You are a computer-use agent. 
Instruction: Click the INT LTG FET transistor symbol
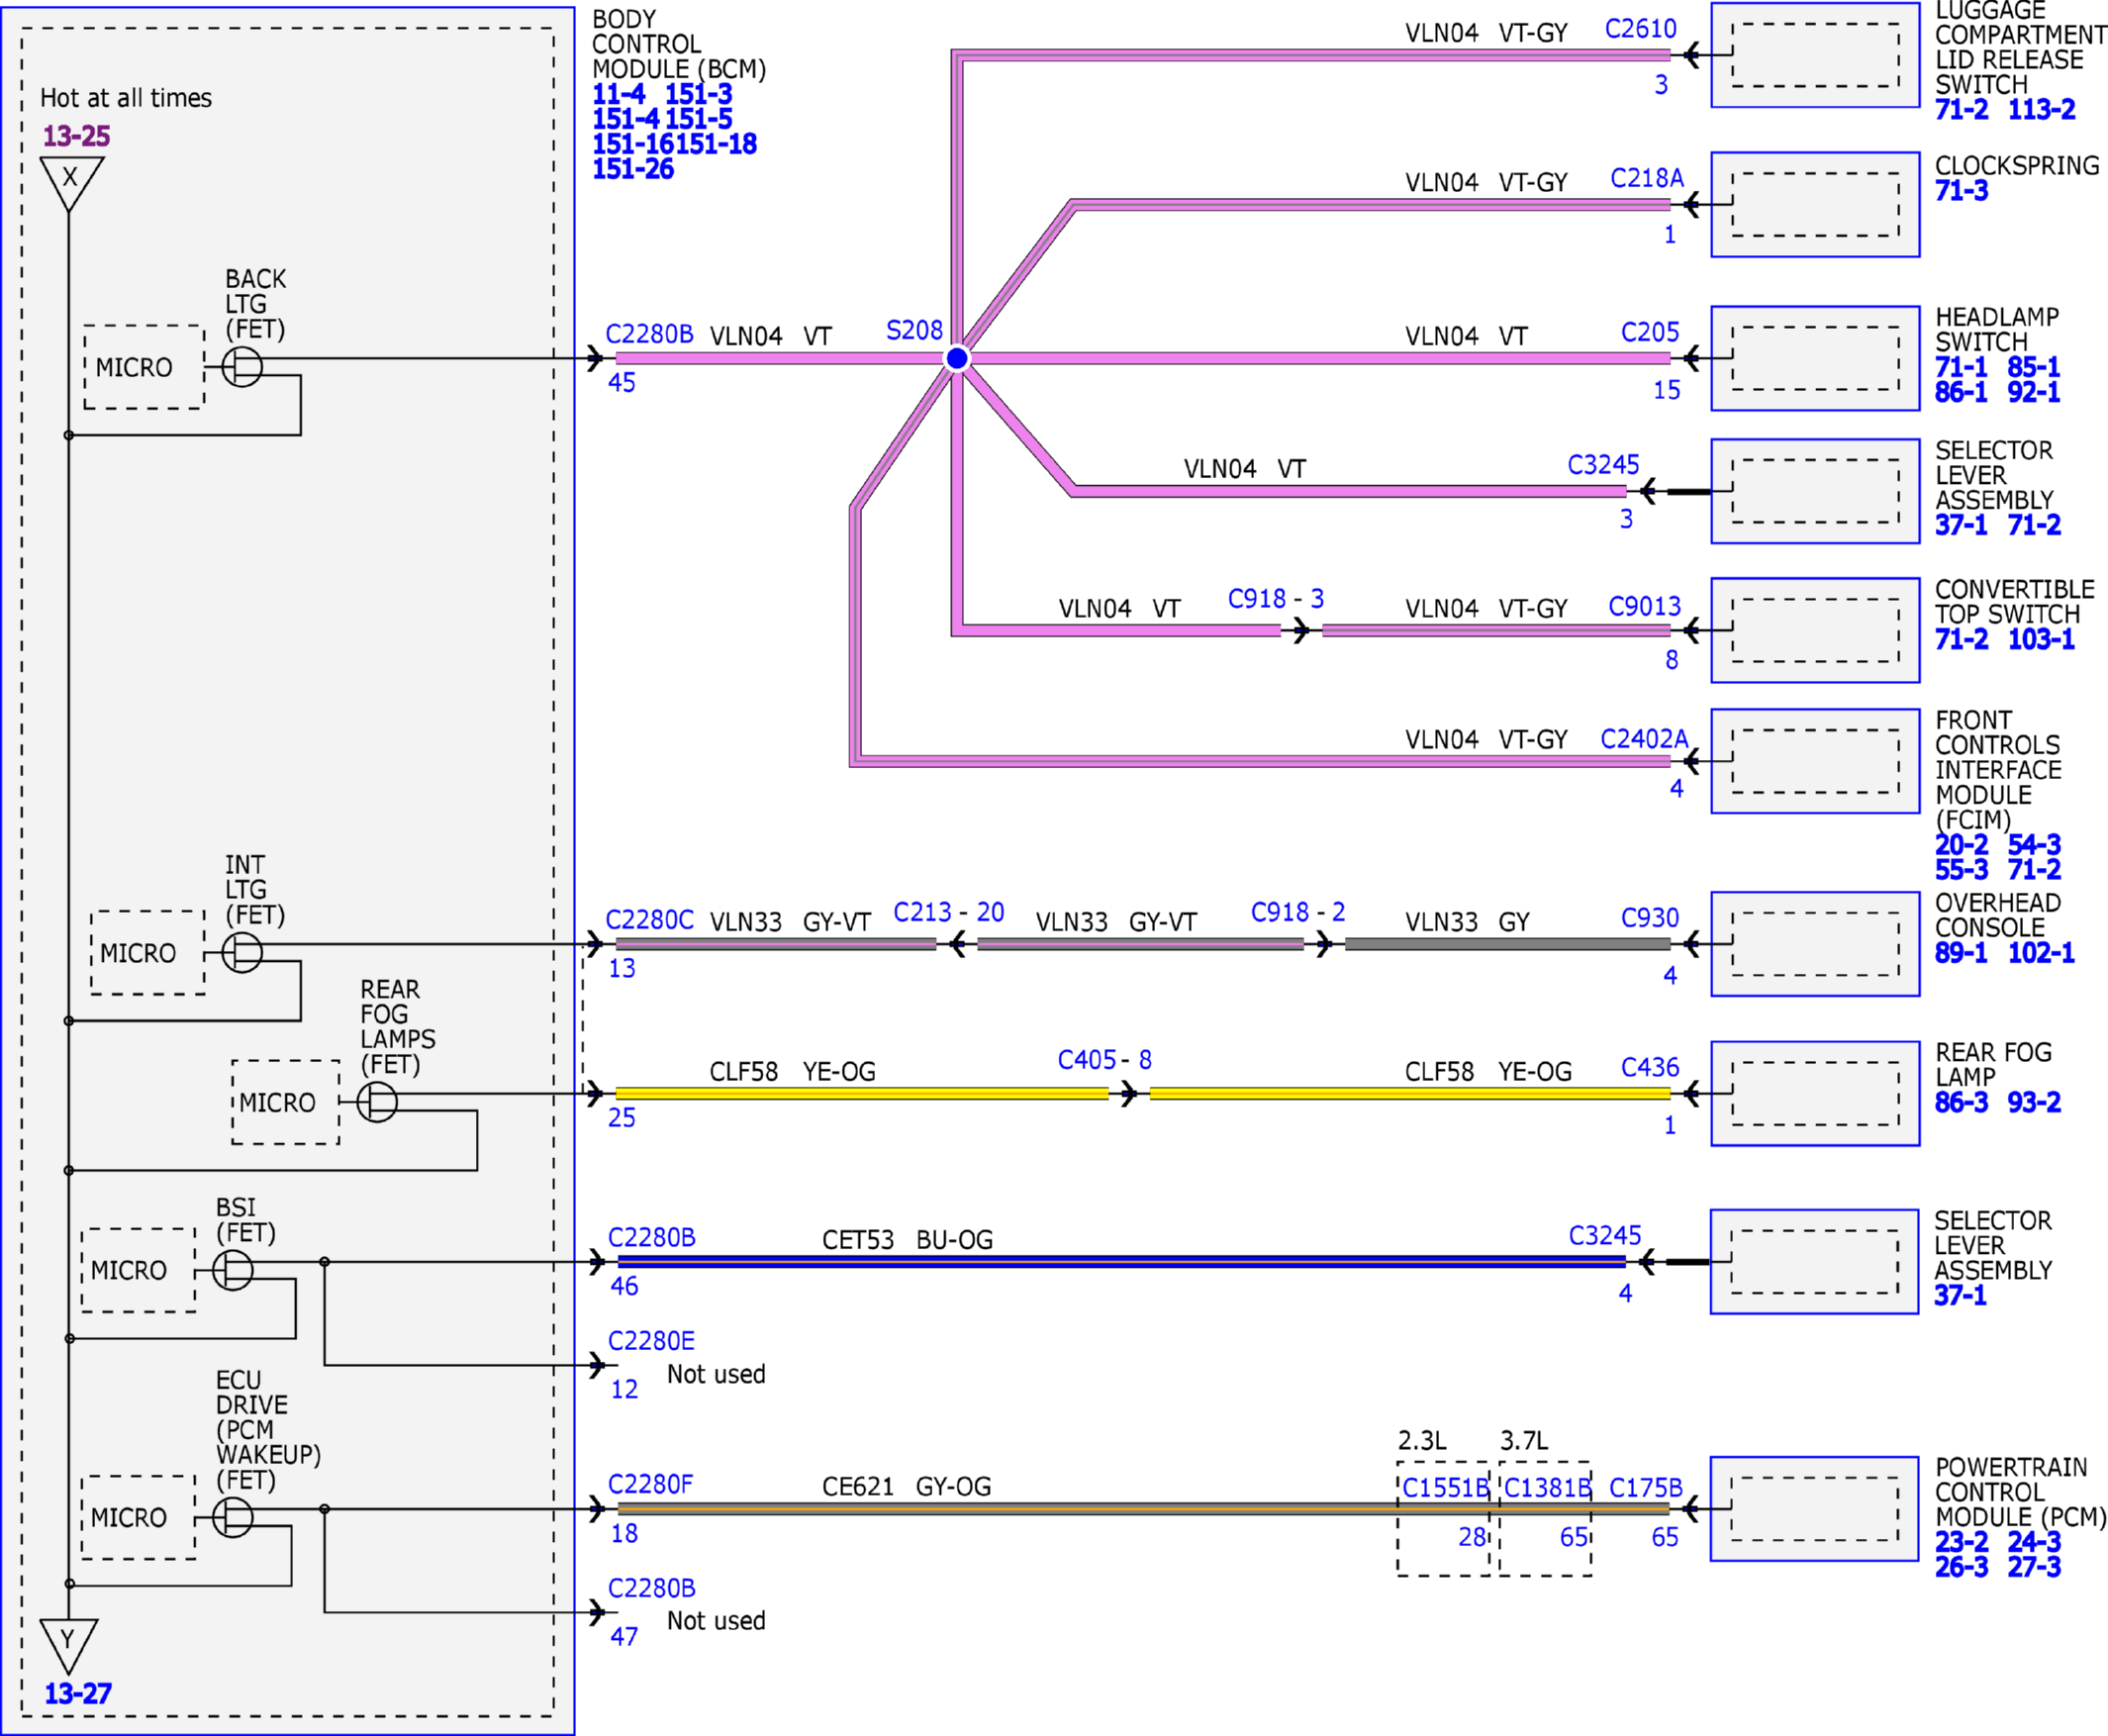click(x=242, y=952)
